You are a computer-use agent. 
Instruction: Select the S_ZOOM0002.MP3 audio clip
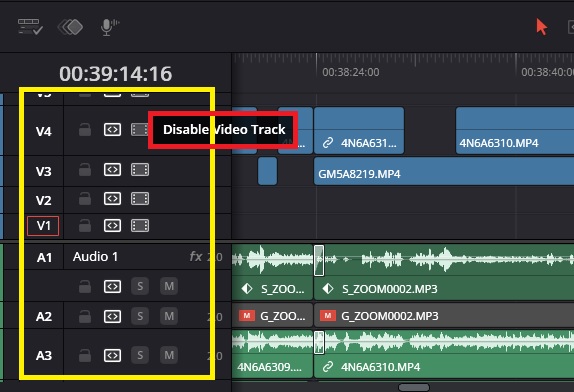(444, 272)
